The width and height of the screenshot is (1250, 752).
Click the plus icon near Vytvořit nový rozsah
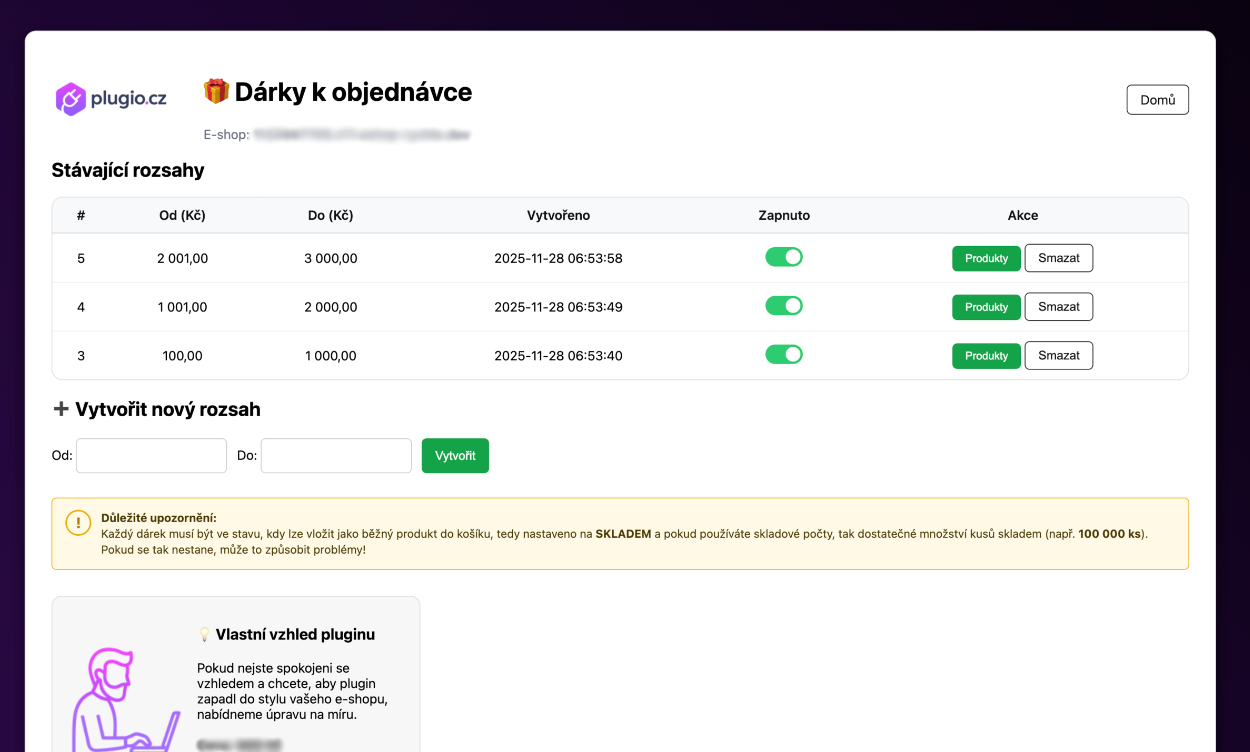click(x=61, y=409)
